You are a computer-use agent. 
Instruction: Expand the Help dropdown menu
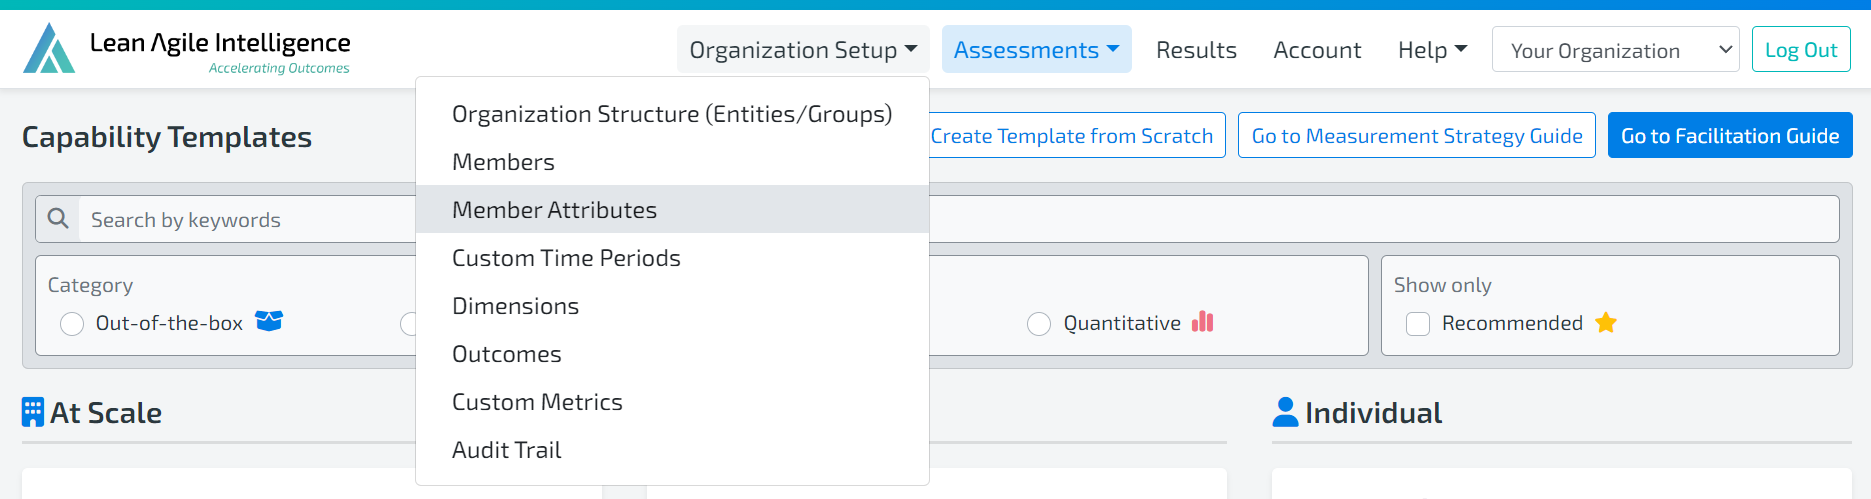point(1432,49)
